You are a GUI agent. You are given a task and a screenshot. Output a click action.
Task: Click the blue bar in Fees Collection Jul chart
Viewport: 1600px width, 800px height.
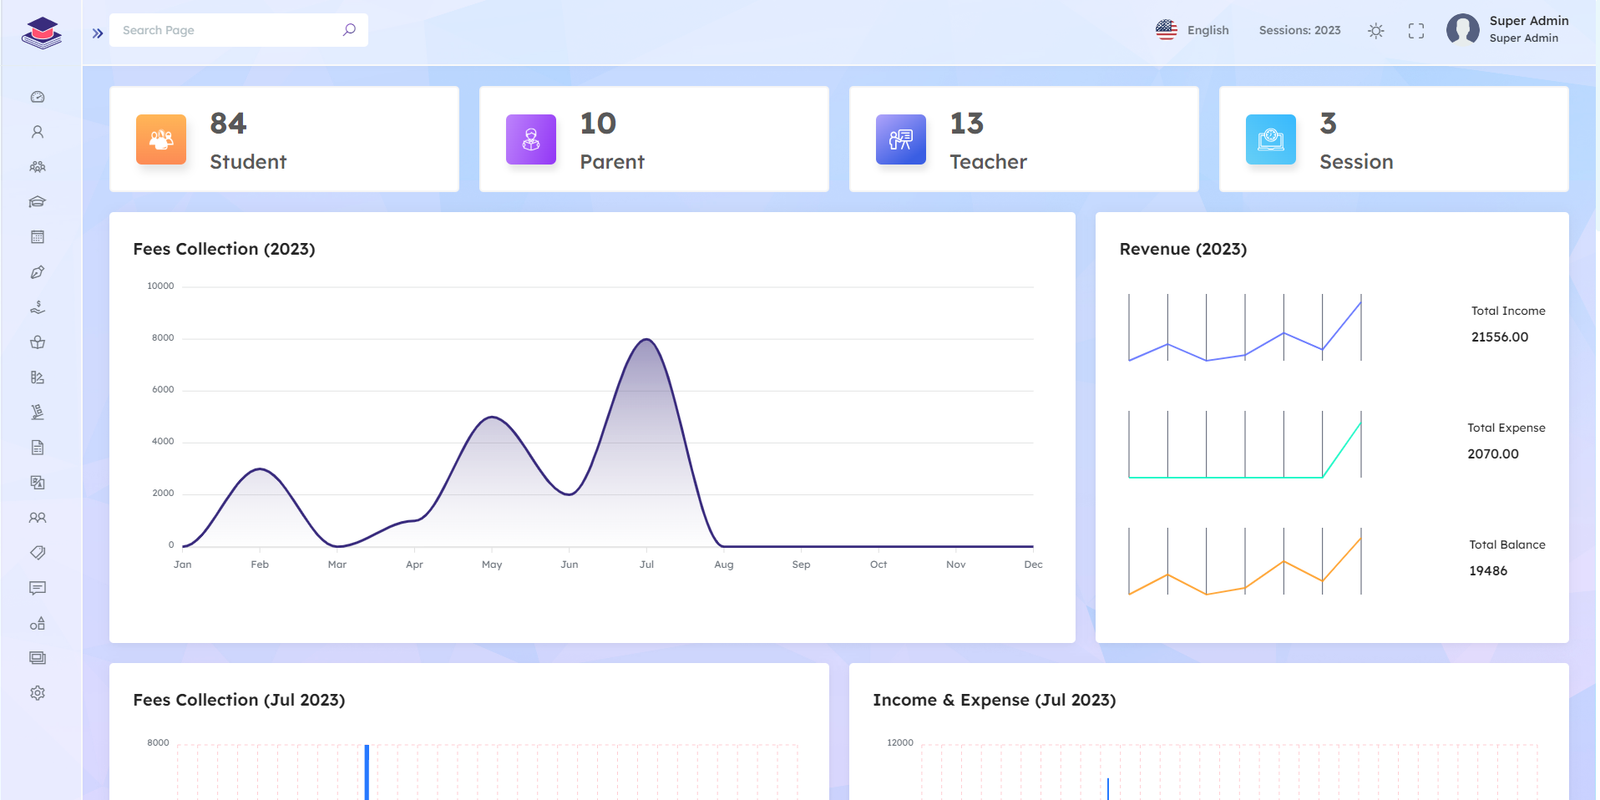(x=367, y=772)
